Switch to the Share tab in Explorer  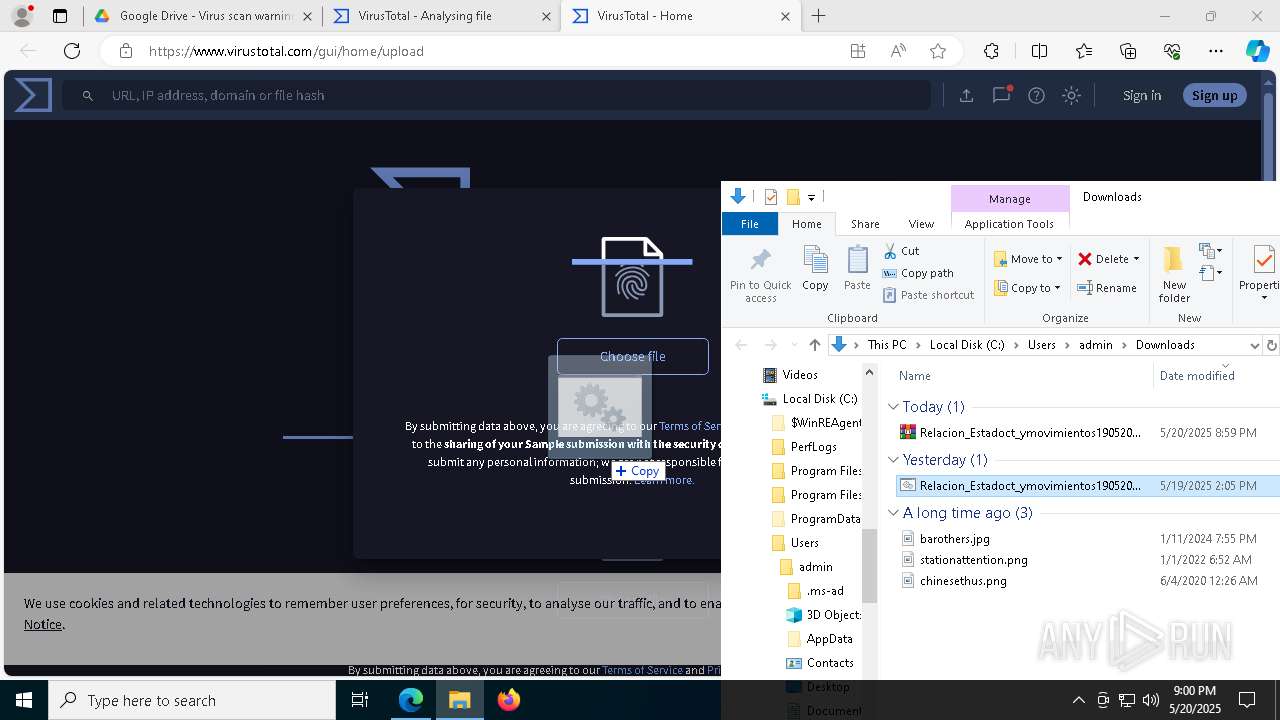[x=865, y=224]
